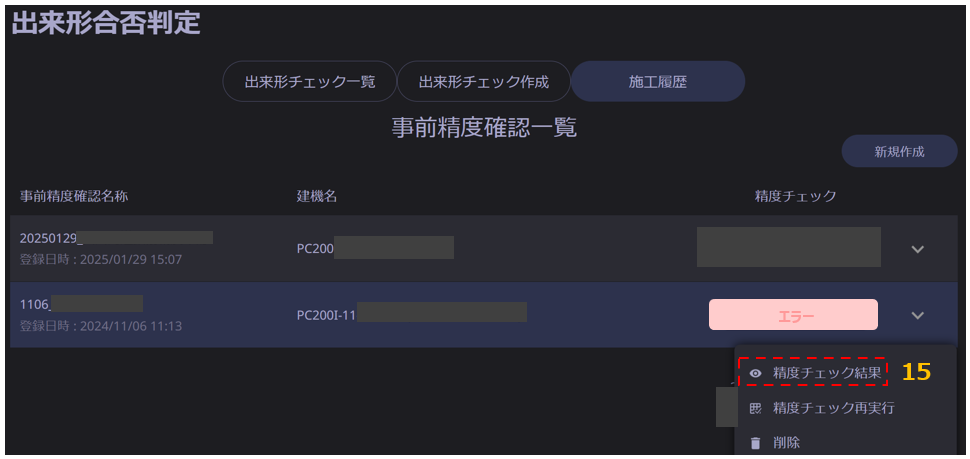Choose 精度チェック結果 from the menu
The image size is (970, 459).
point(826,373)
